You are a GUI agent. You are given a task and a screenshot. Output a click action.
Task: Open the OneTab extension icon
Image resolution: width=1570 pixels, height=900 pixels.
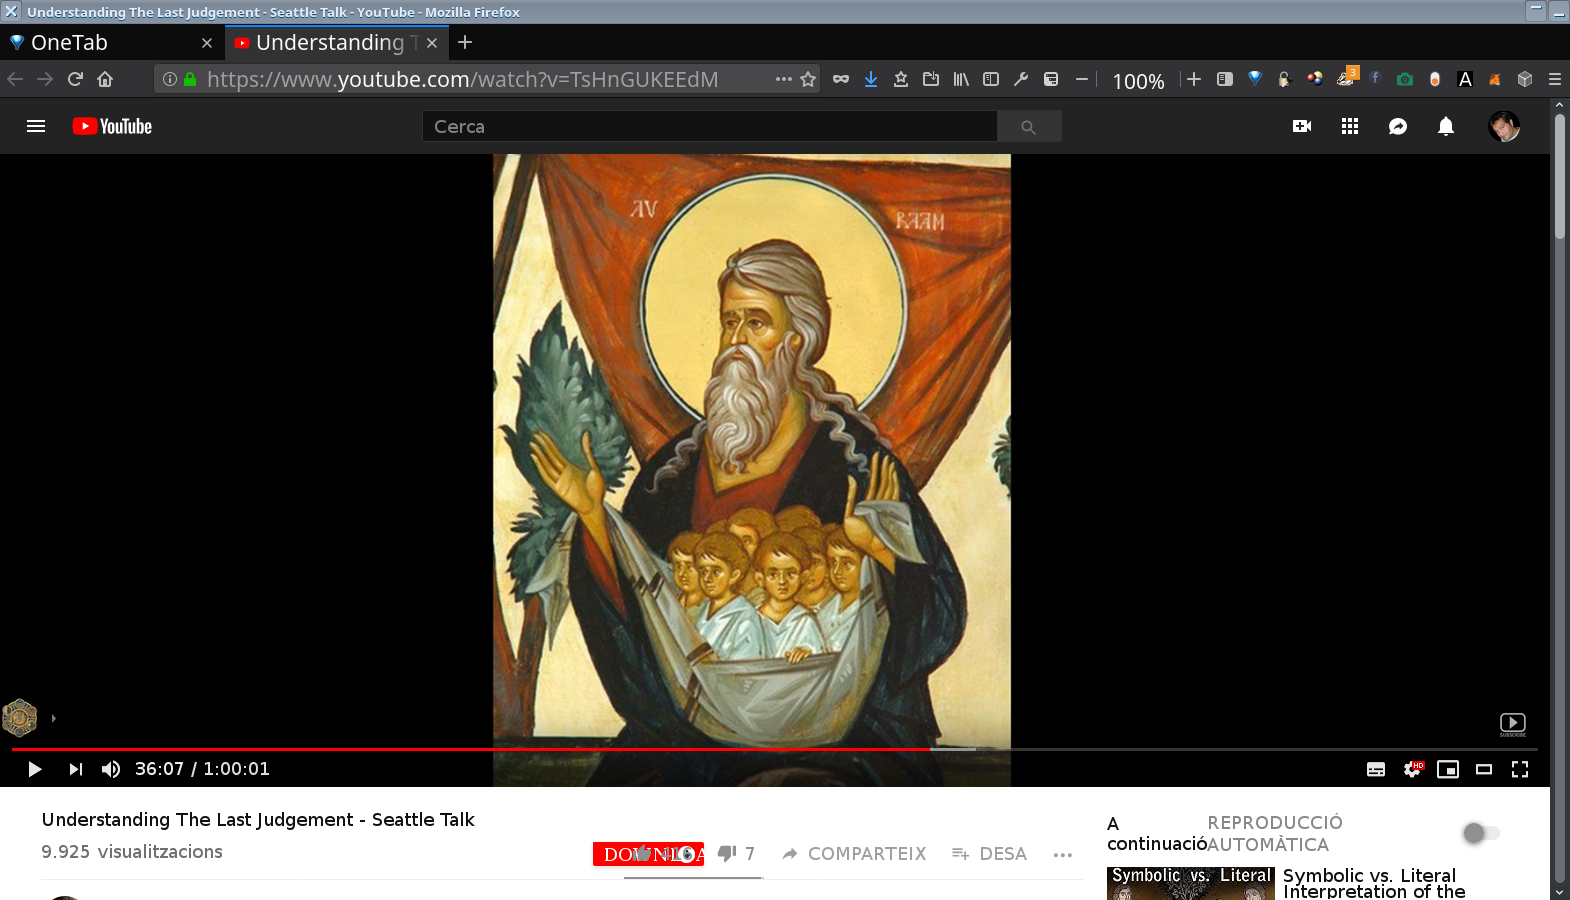coord(1255,79)
